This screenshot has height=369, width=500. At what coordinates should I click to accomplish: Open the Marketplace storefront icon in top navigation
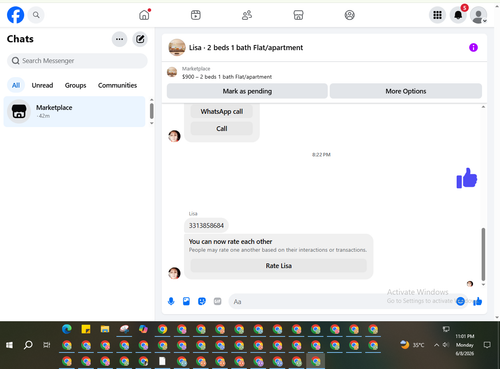298,15
